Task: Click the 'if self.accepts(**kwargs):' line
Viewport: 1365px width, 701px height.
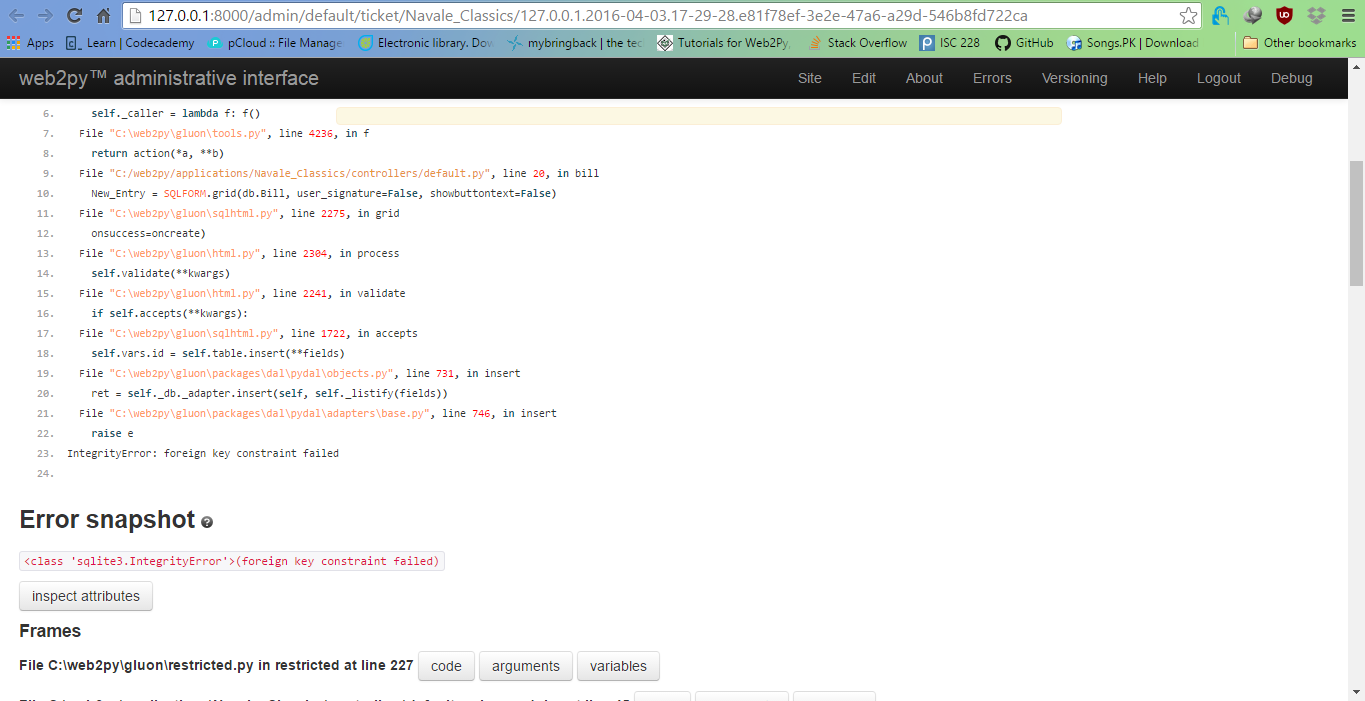Action: click(169, 313)
